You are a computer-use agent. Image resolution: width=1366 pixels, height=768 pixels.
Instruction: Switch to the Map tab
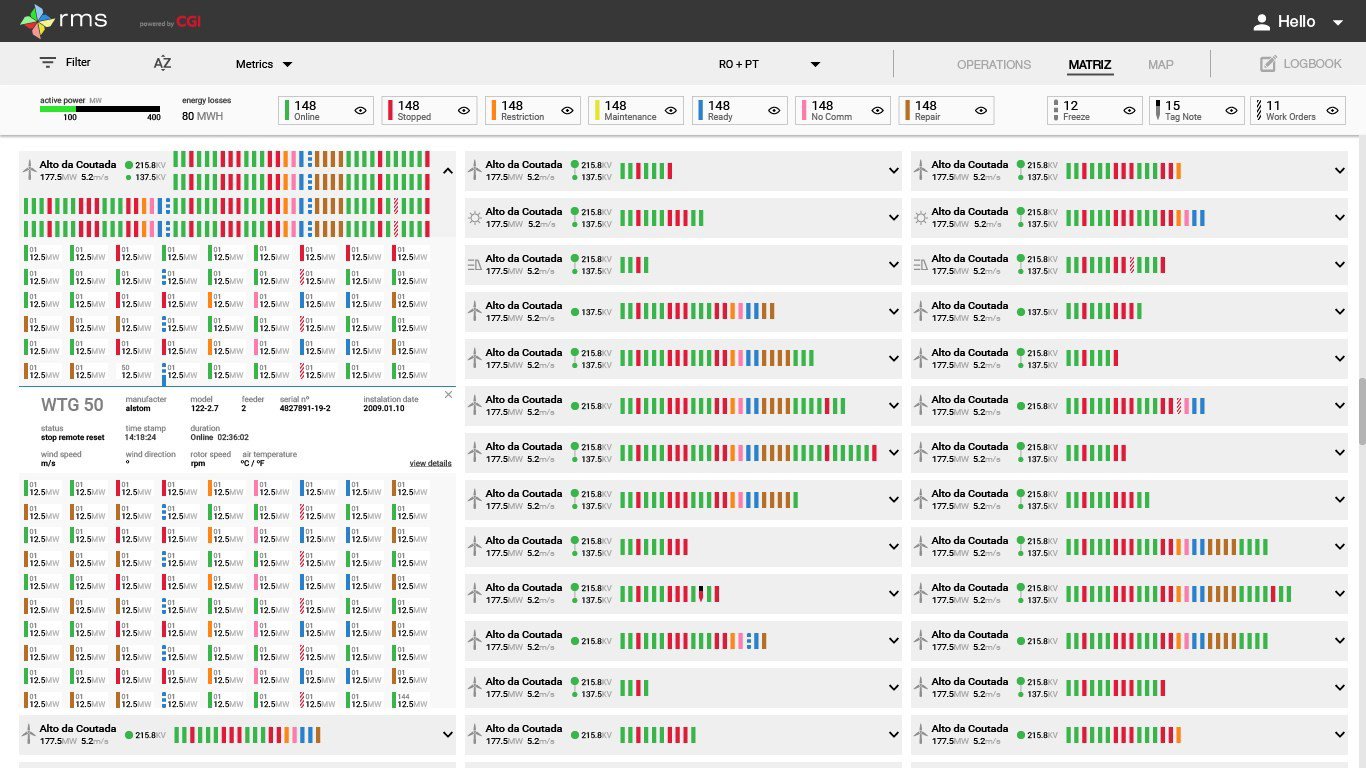click(x=1160, y=65)
